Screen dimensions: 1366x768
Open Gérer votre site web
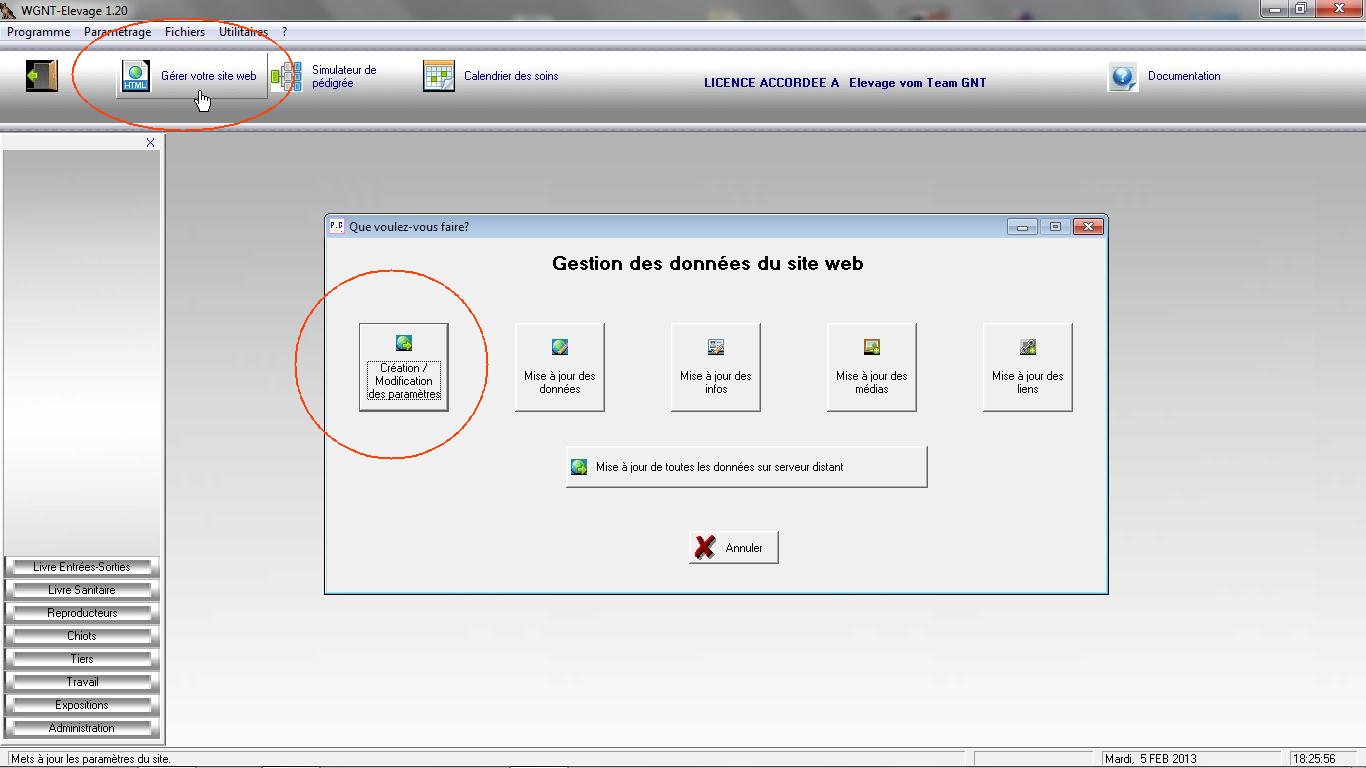(192, 77)
